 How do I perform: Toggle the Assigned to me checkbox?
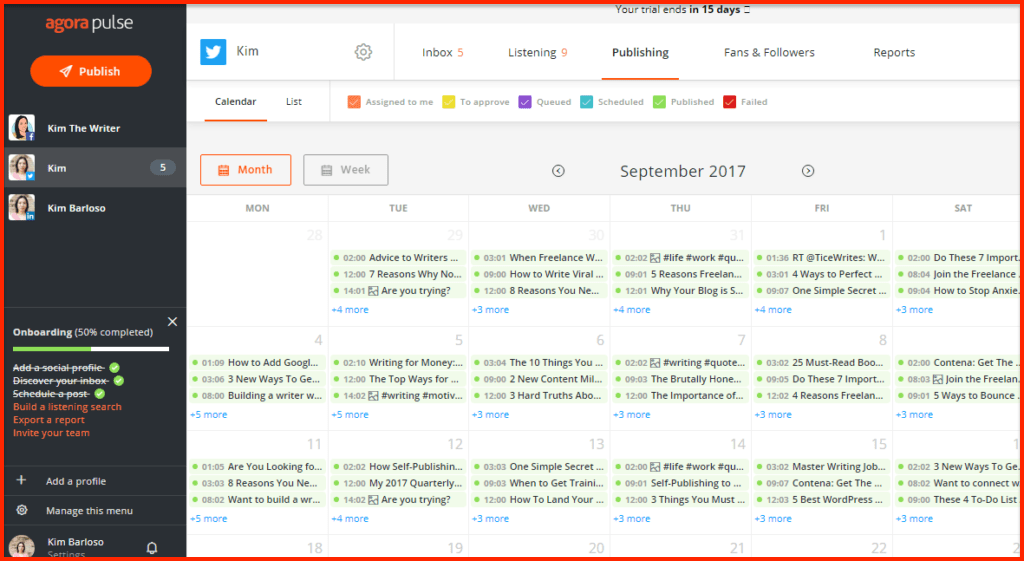tap(354, 102)
